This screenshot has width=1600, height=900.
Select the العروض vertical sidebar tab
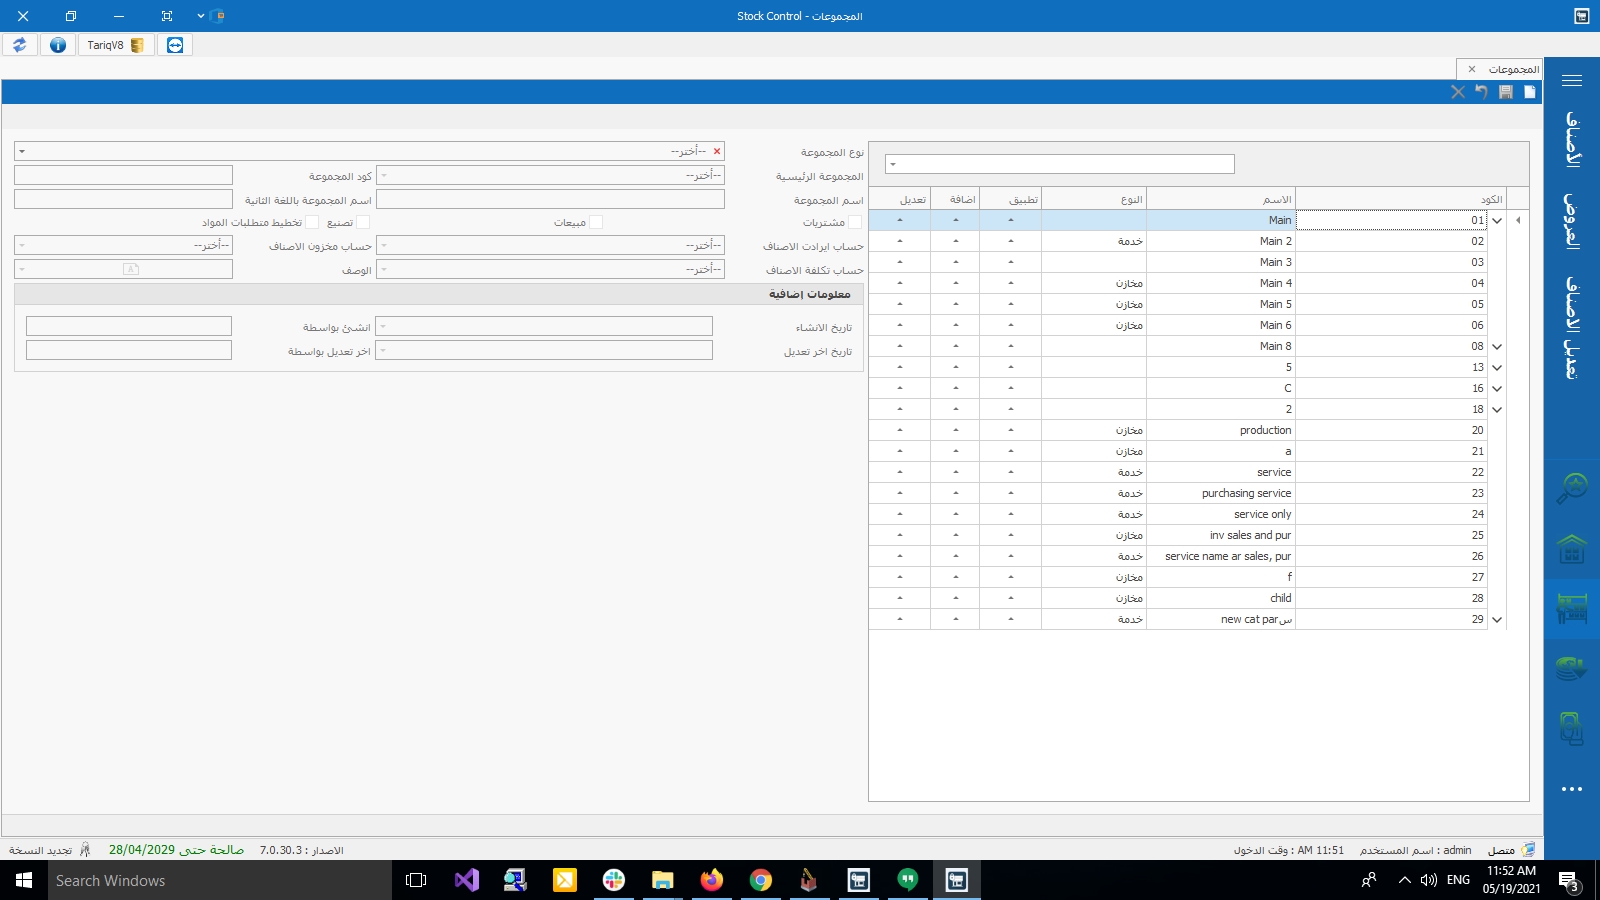pyautogui.click(x=1571, y=220)
